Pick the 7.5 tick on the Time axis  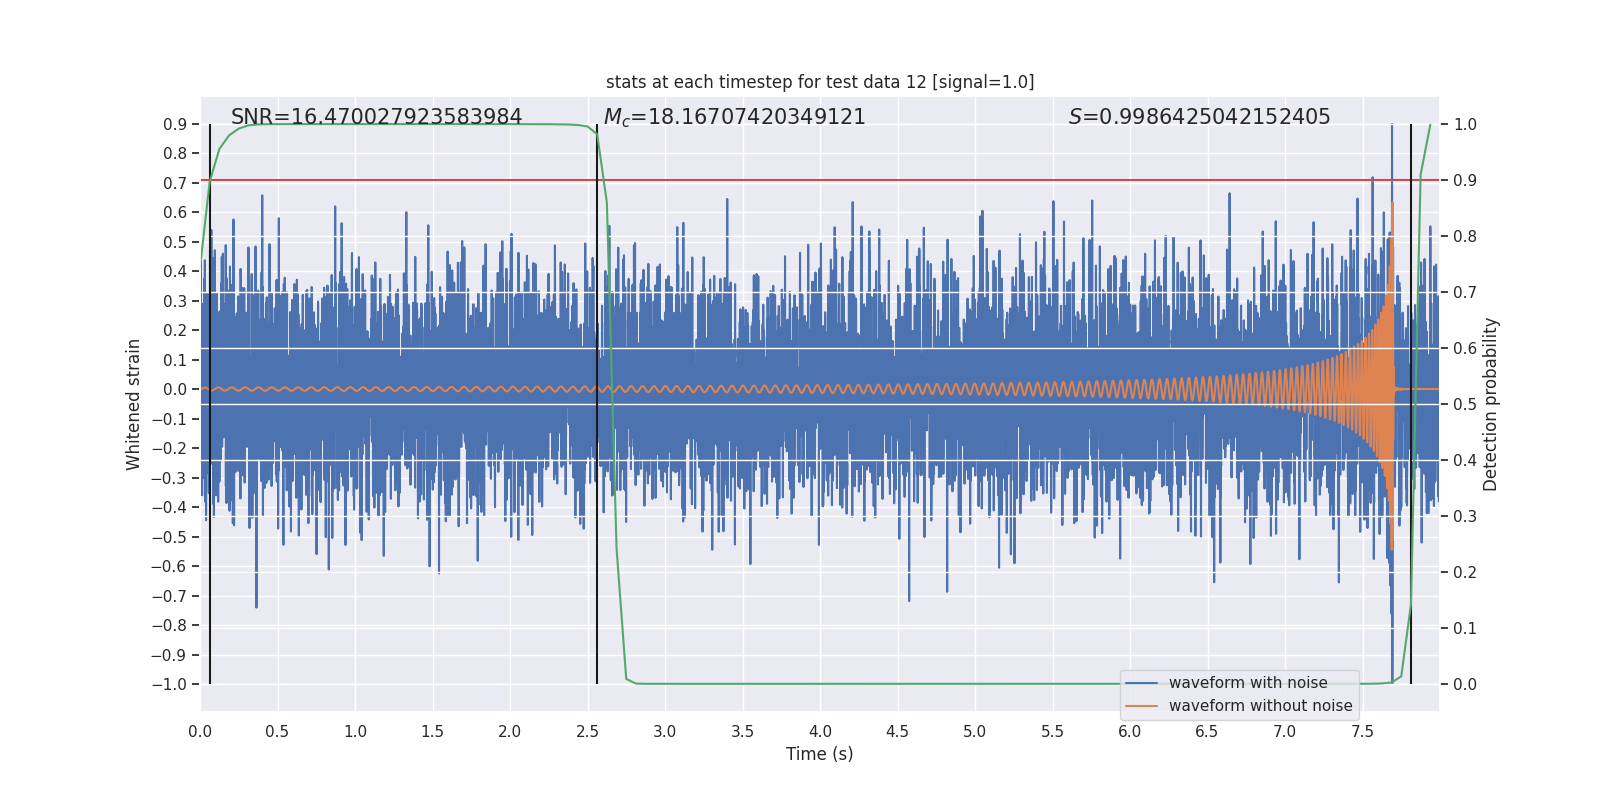[1362, 731]
